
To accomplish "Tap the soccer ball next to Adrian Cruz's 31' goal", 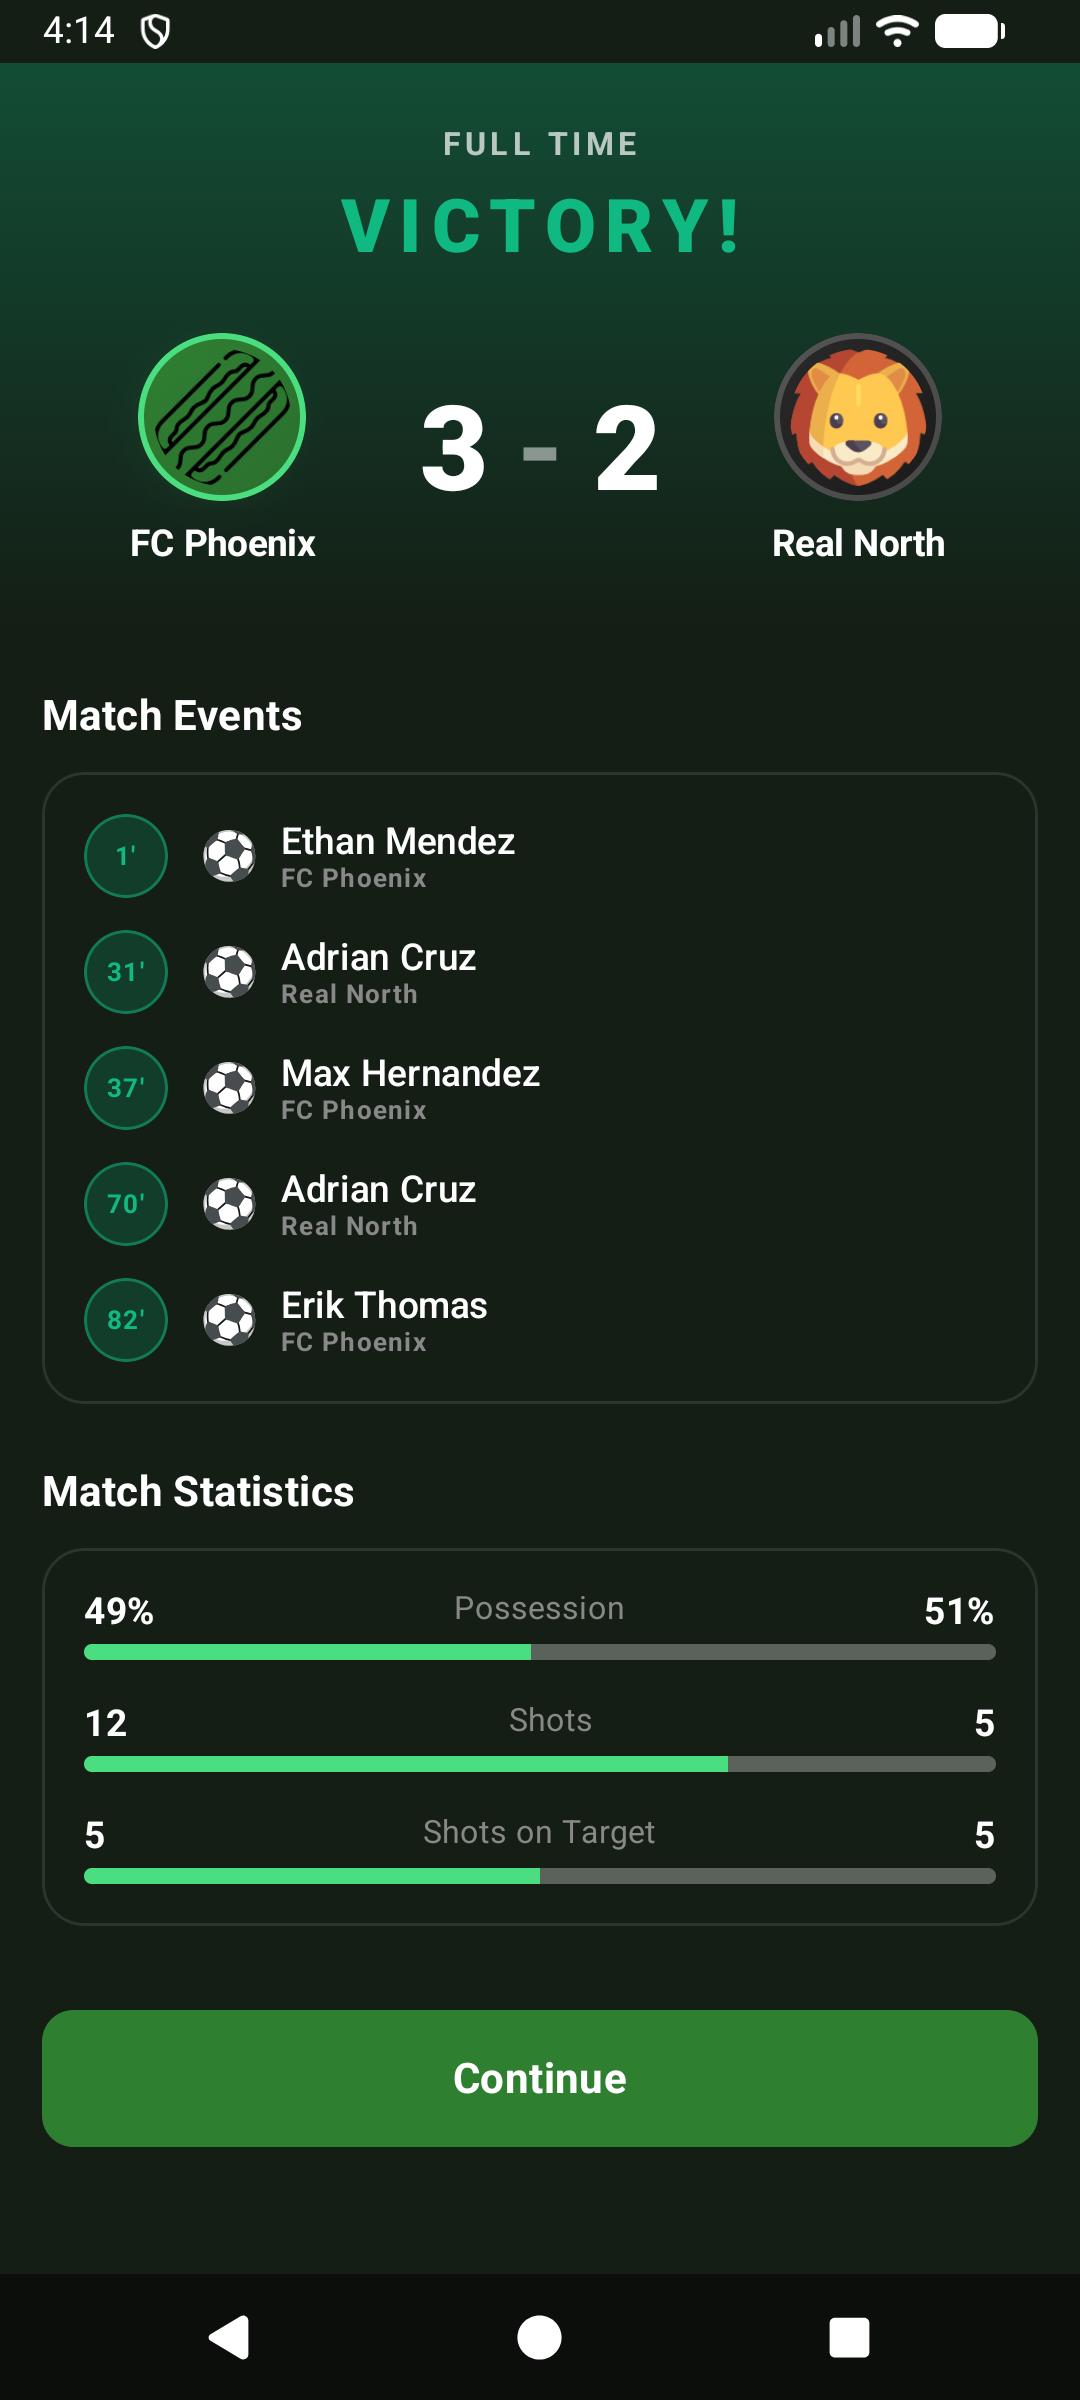I will click(x=228, y=973).
